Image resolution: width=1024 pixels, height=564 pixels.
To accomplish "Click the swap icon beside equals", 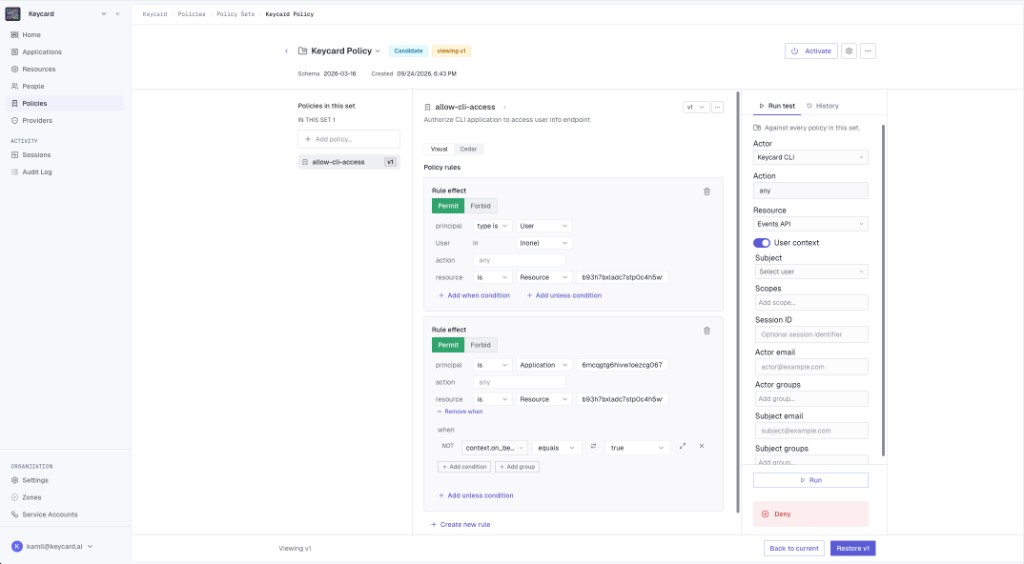I will pyautogui.click(x=593, y=446).
